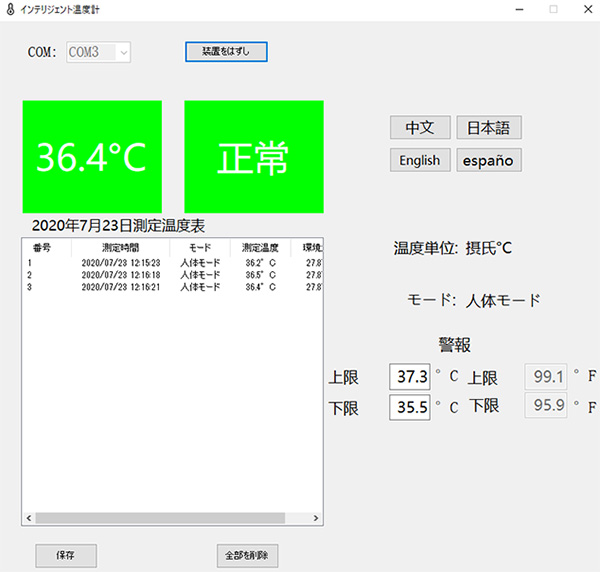This screenshot has height=572, width=600.
Task: Click the 36.2°C measured temperature cell
Action: click(x=260, y=263)
